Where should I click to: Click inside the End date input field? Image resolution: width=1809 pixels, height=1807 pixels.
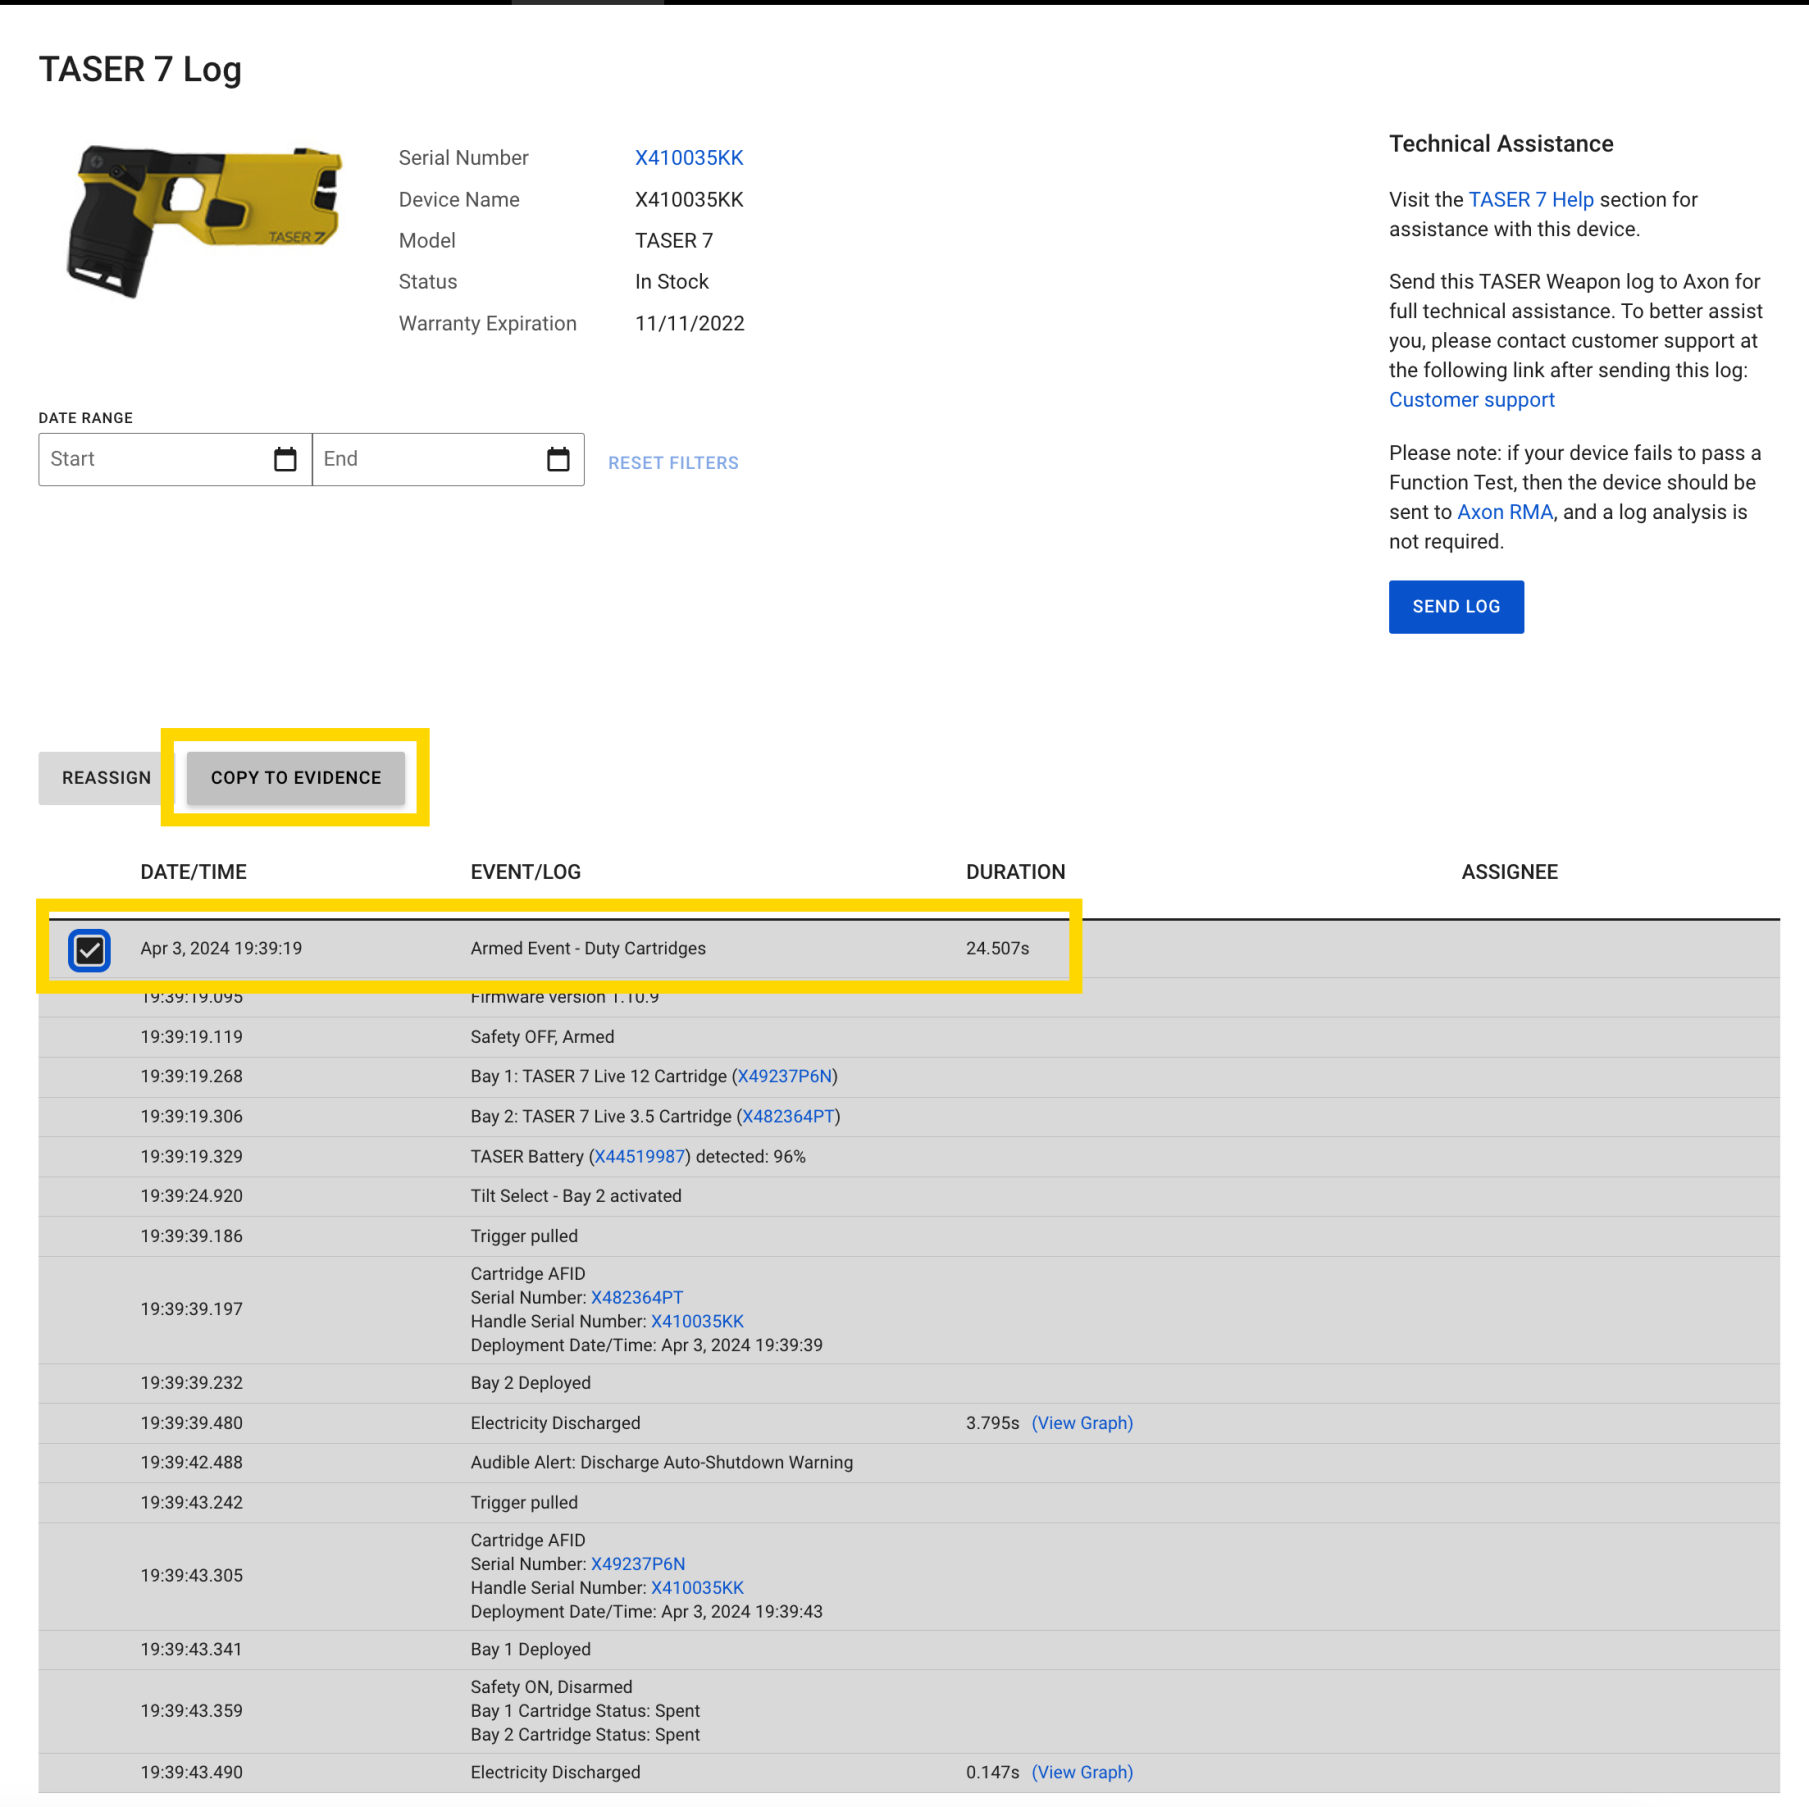pyautogui.click(x=420, y=459)
